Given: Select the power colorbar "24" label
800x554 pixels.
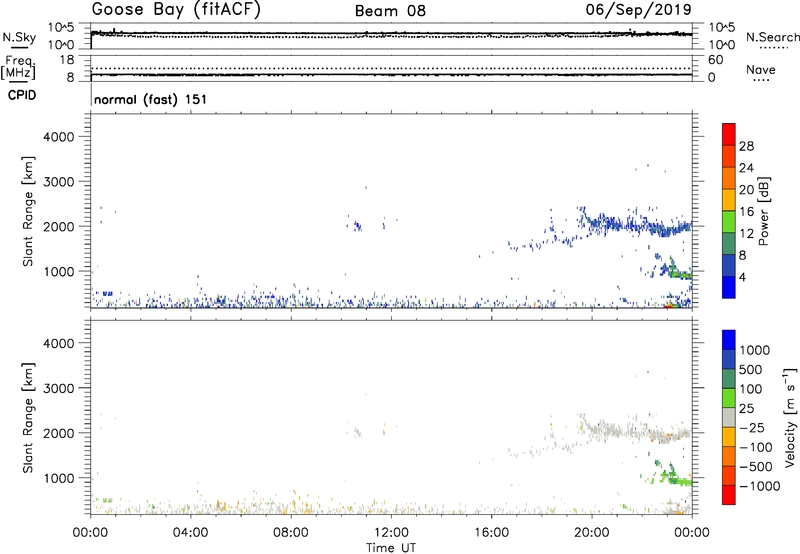Looking at the screenshot, I should tap(746, 168).
